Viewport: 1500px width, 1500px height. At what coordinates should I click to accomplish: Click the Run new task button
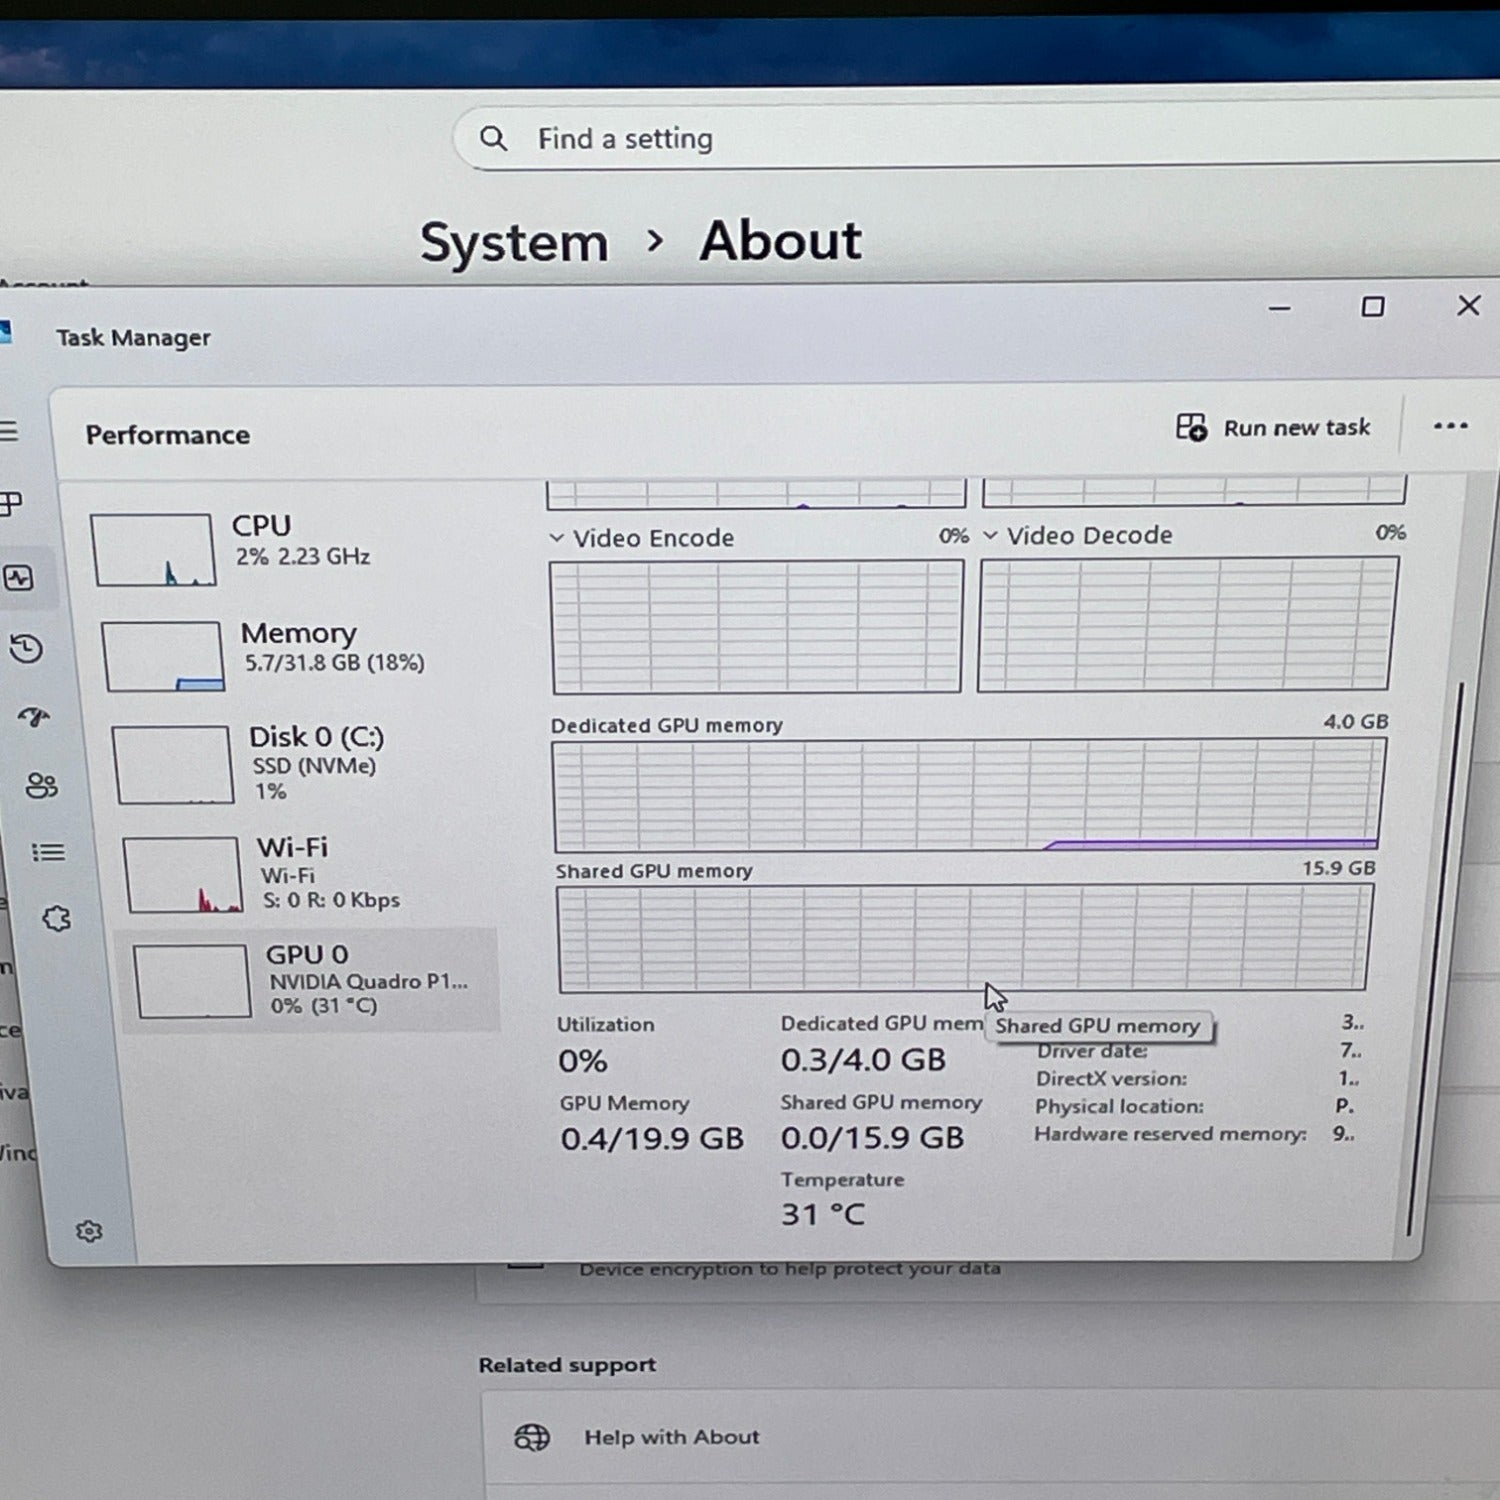click(x=1273, y=428)
